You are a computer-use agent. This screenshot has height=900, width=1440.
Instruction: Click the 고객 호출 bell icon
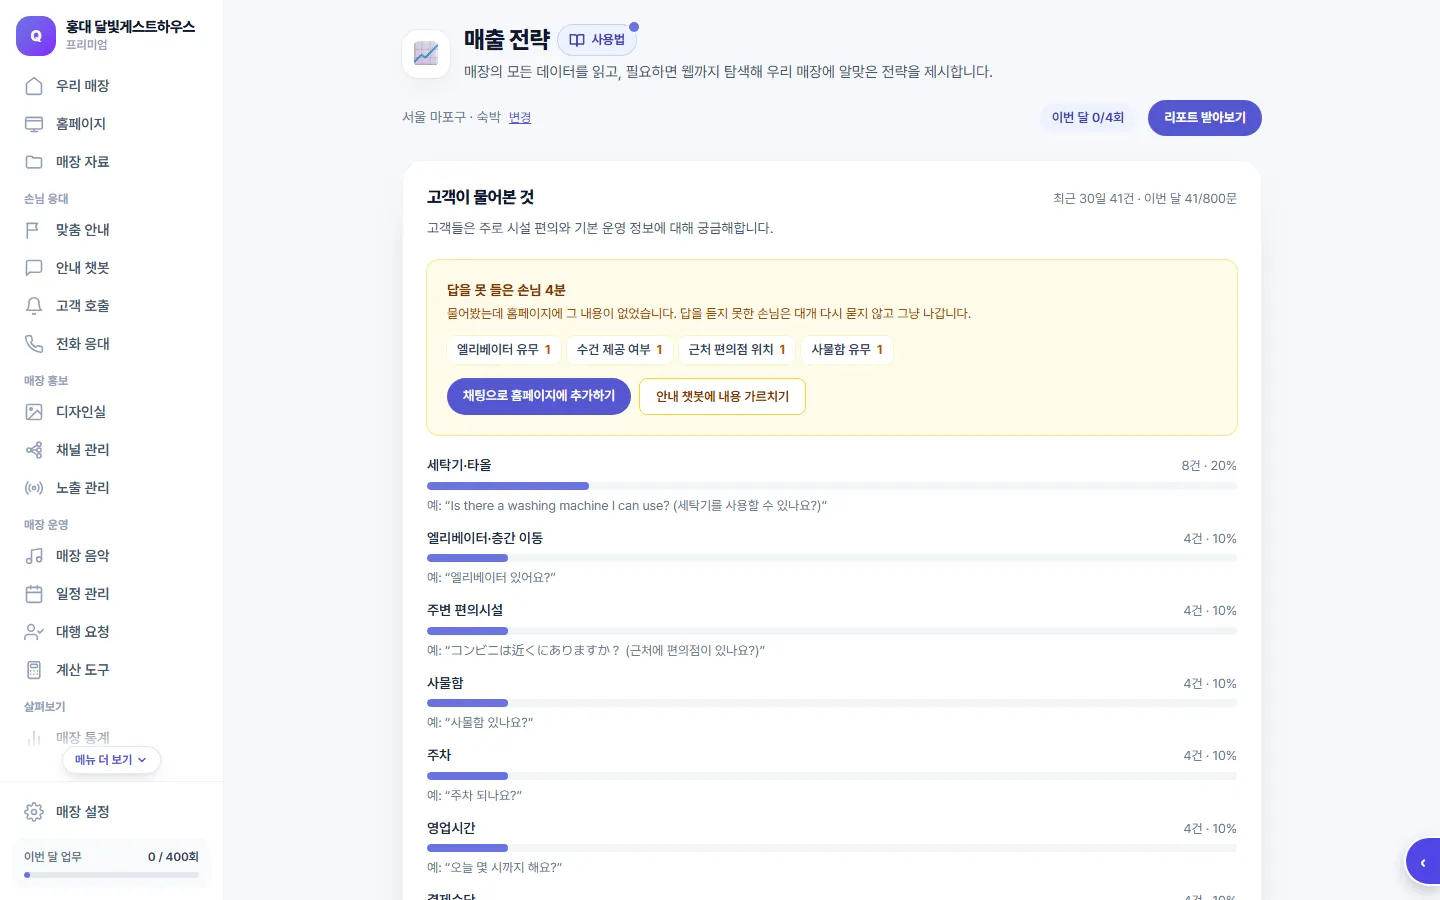[x=34, y=306]
